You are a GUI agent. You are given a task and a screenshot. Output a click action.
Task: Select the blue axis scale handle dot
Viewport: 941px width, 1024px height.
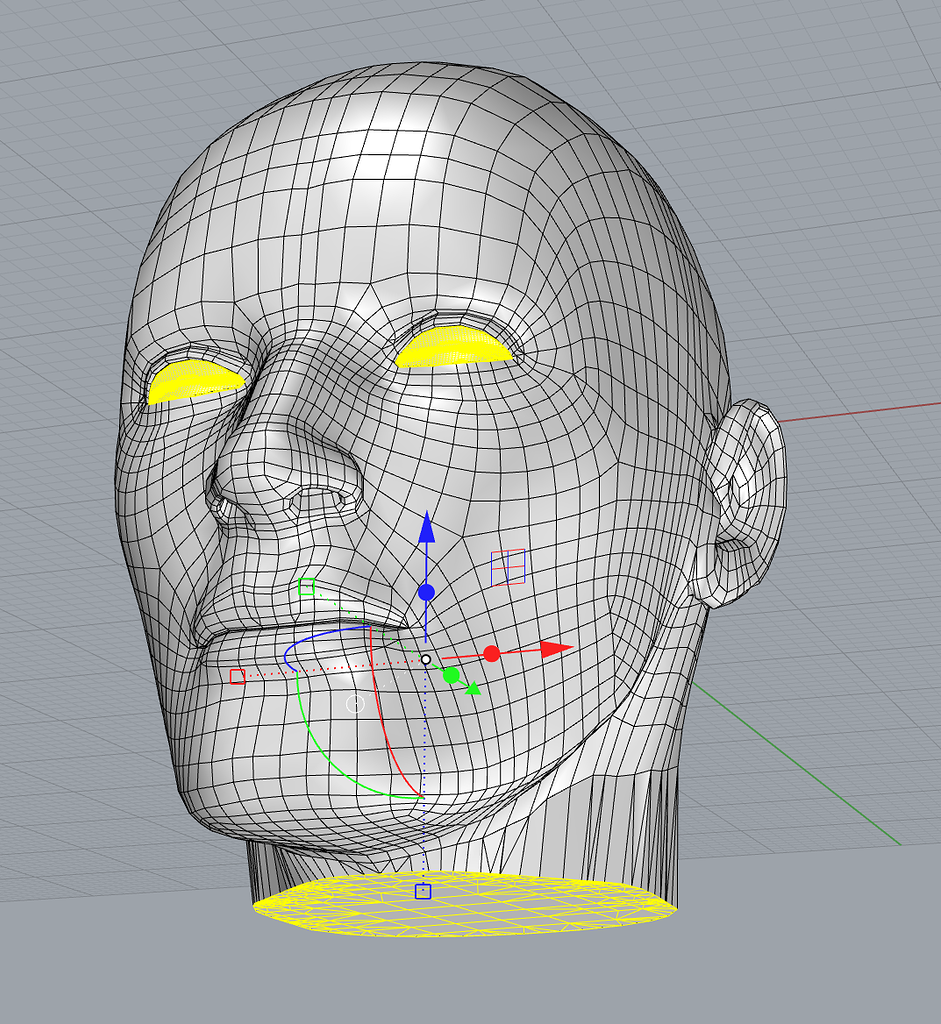coord(427,593)
